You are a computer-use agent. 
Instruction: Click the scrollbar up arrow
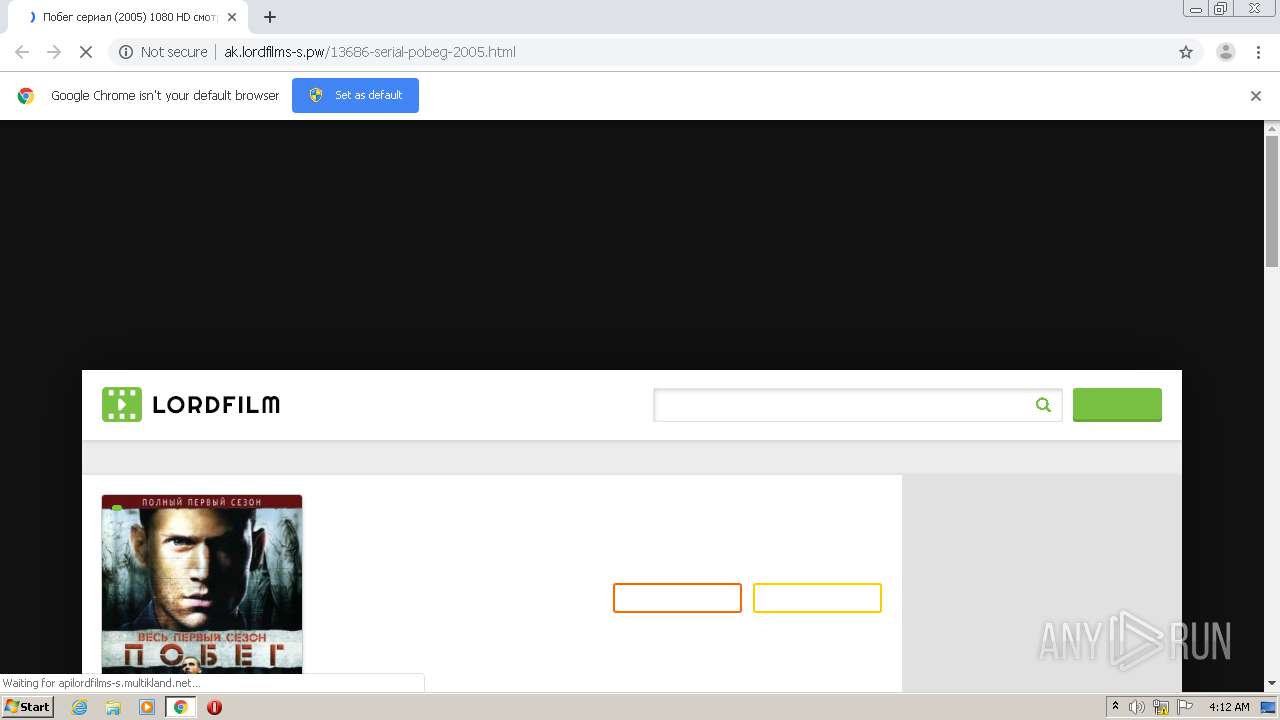point(1272,128)
